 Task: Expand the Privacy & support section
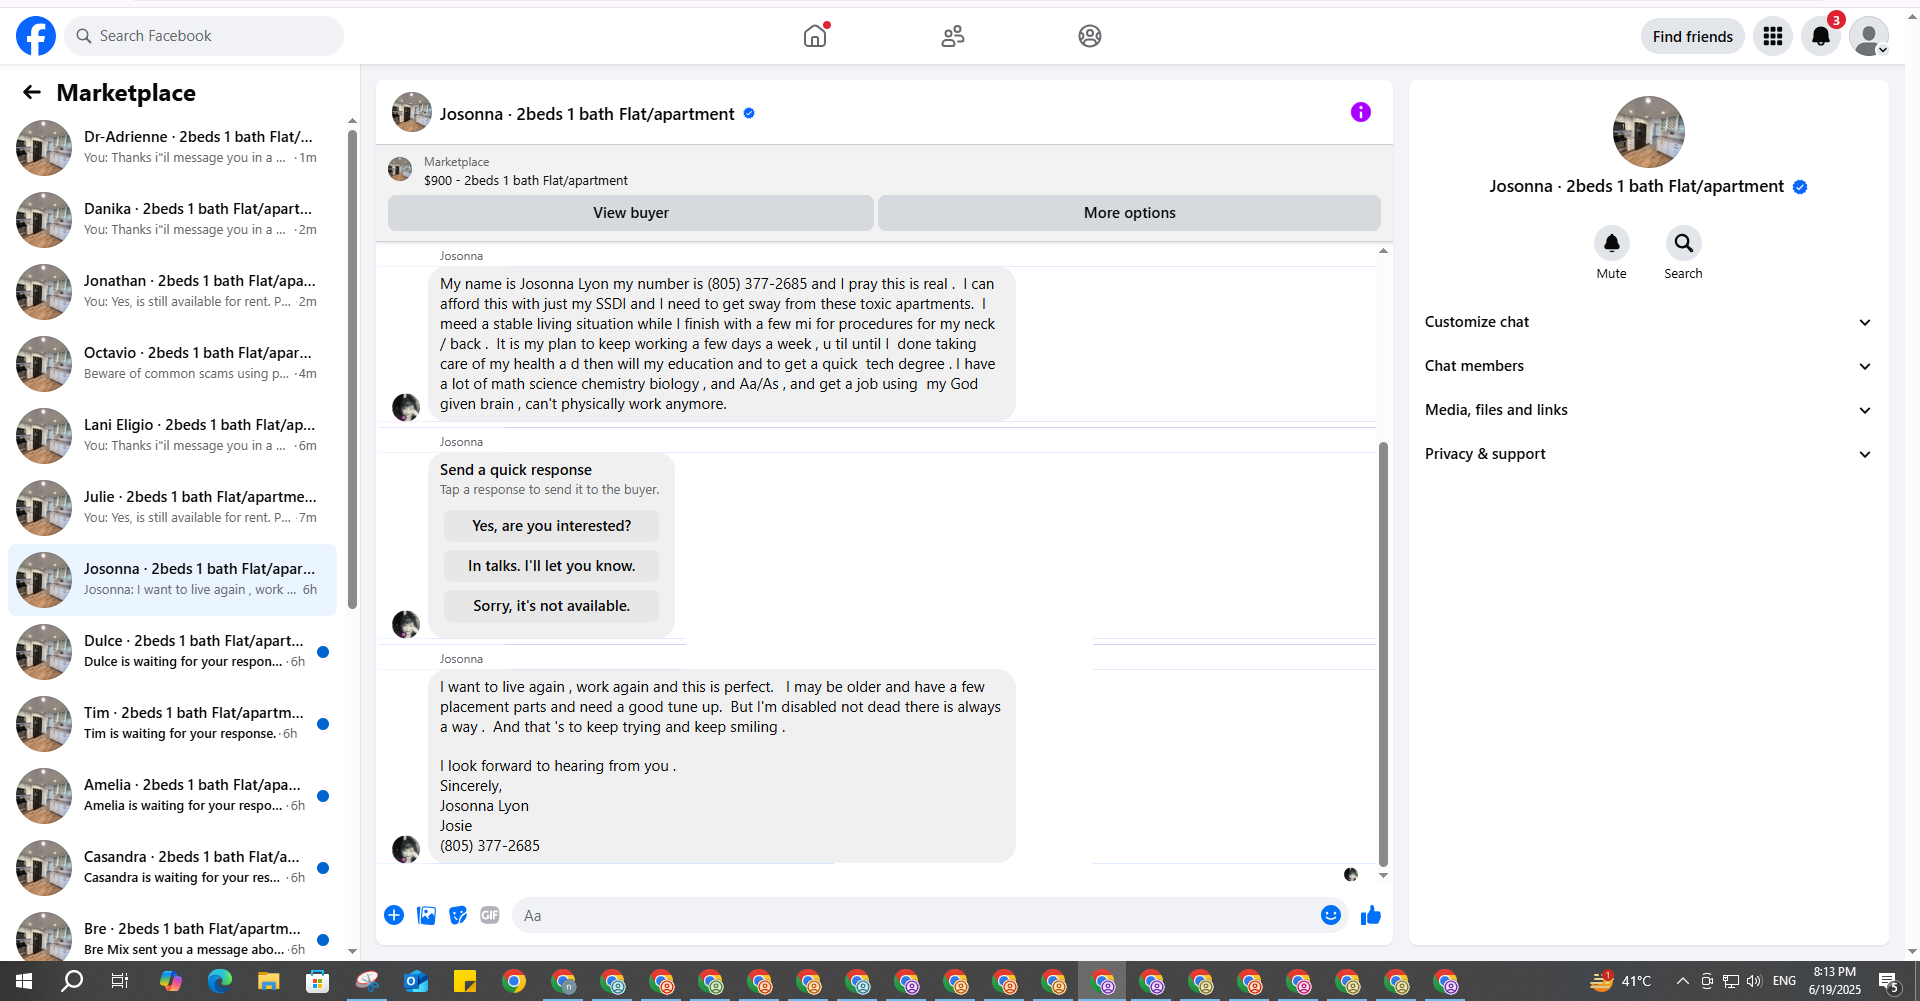click(x=1649, y=454)
